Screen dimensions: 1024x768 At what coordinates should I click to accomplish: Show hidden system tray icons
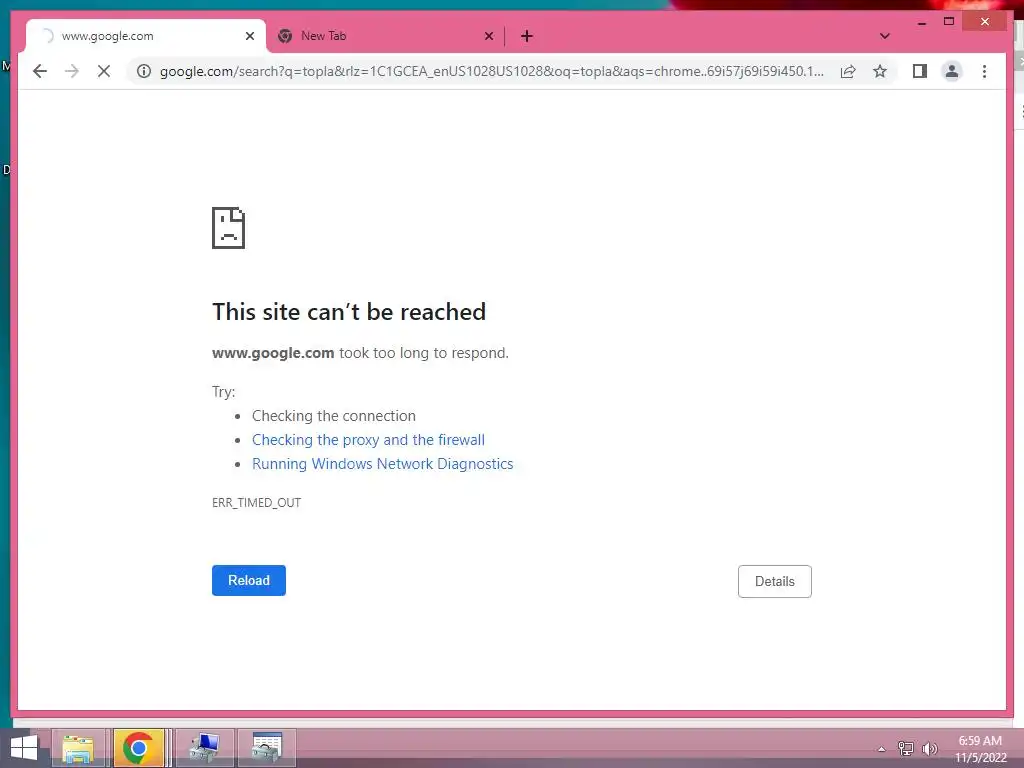tap(882, 749)
